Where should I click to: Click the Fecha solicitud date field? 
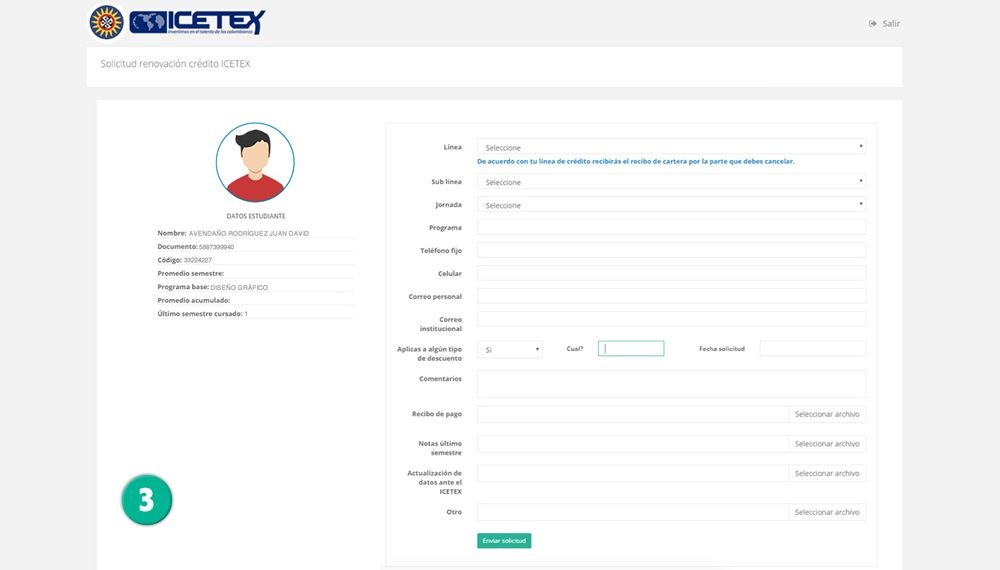click(812, 349)
